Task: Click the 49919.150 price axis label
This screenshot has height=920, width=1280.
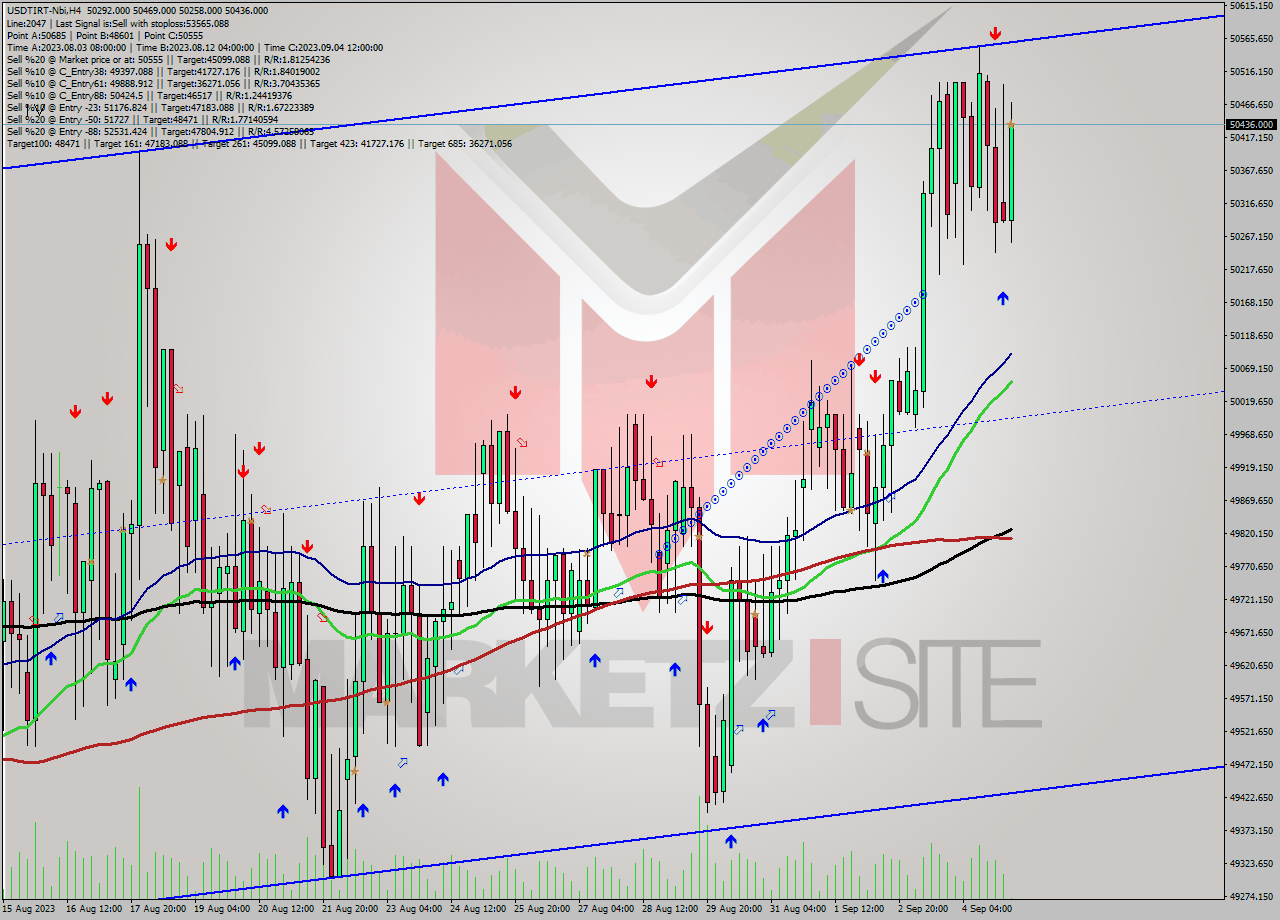Action: pyautogui.click(x=1252, y=468)
